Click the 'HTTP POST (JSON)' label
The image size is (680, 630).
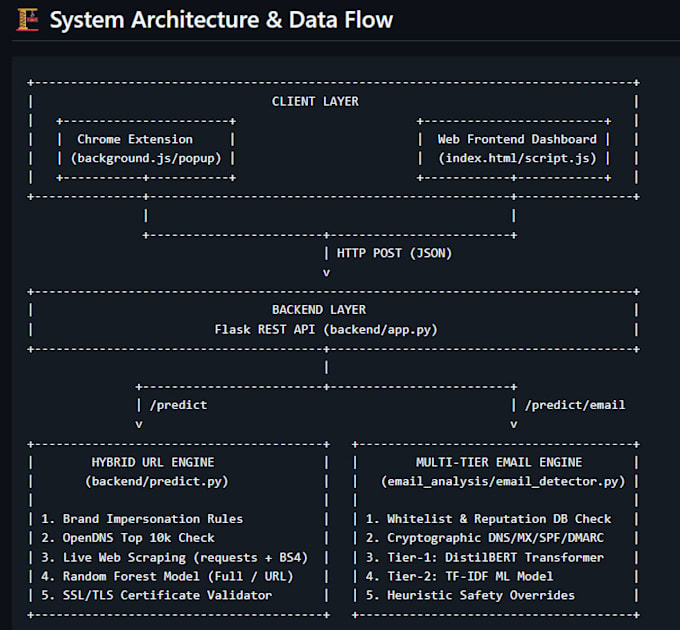394,253
